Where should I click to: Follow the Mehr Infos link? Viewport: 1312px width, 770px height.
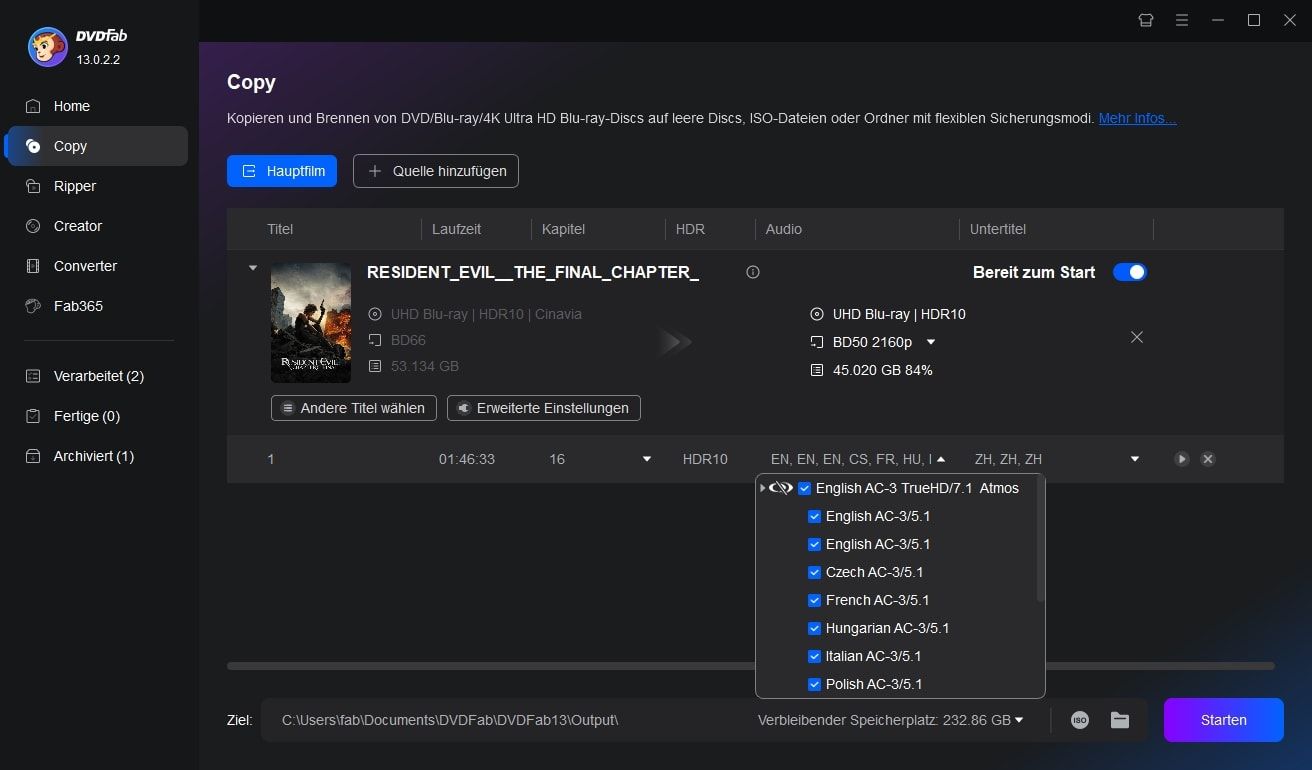point(1137,118)
